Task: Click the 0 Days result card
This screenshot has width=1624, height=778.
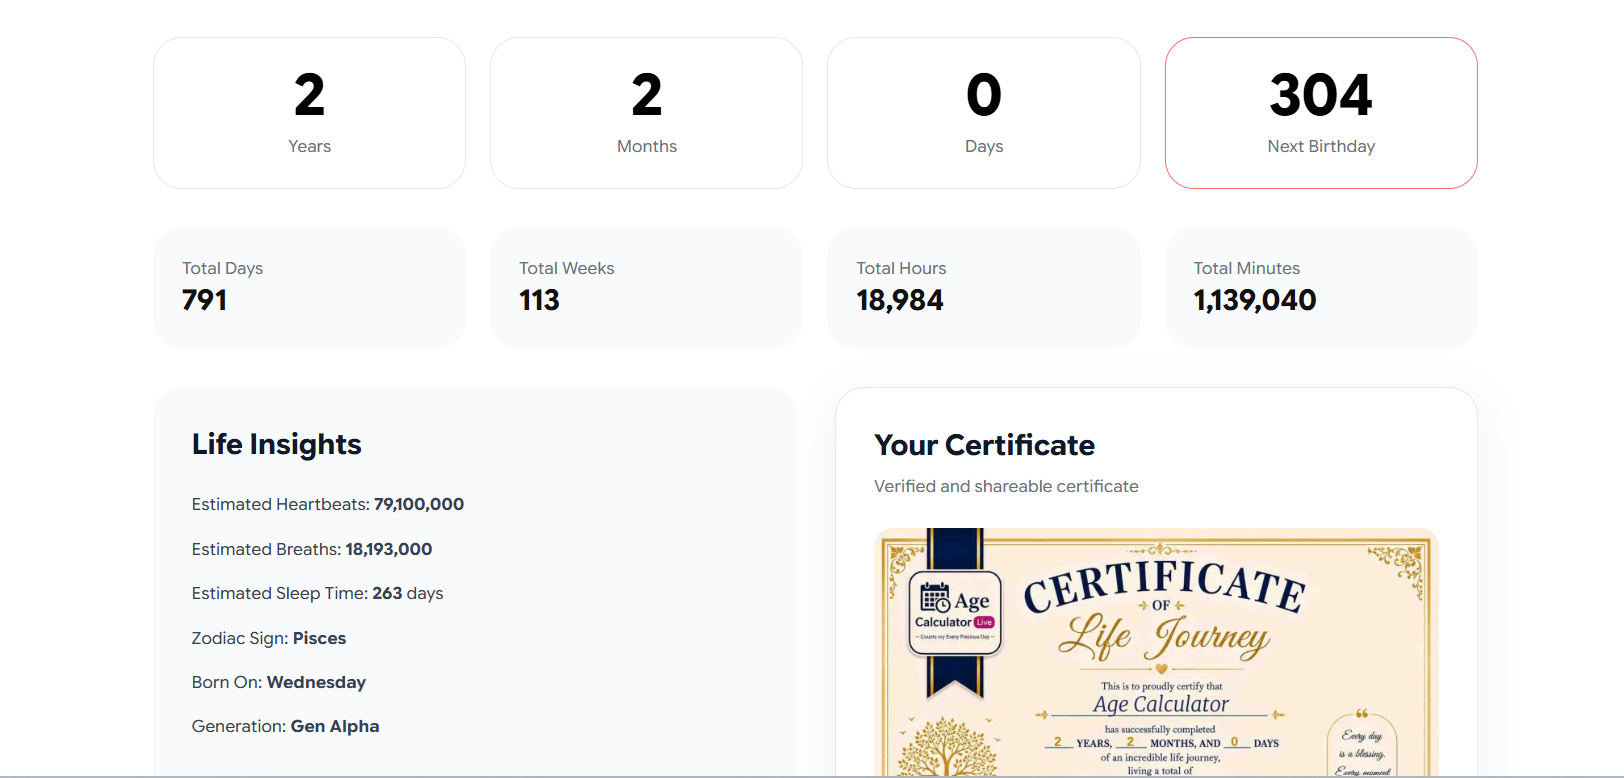Action: (984, 113)
